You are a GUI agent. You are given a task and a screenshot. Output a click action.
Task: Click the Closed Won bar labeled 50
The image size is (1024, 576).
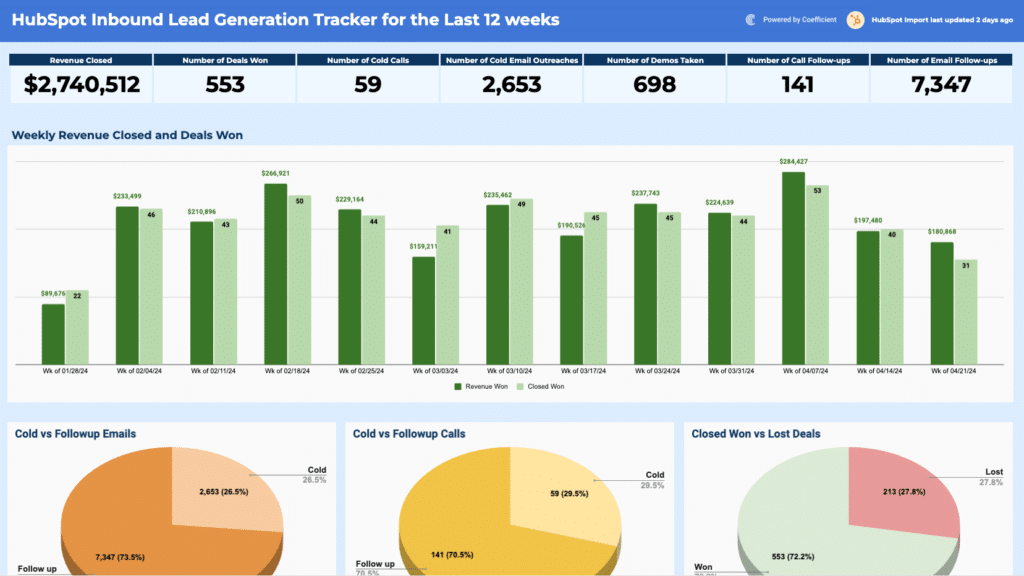tap(299, 280)
